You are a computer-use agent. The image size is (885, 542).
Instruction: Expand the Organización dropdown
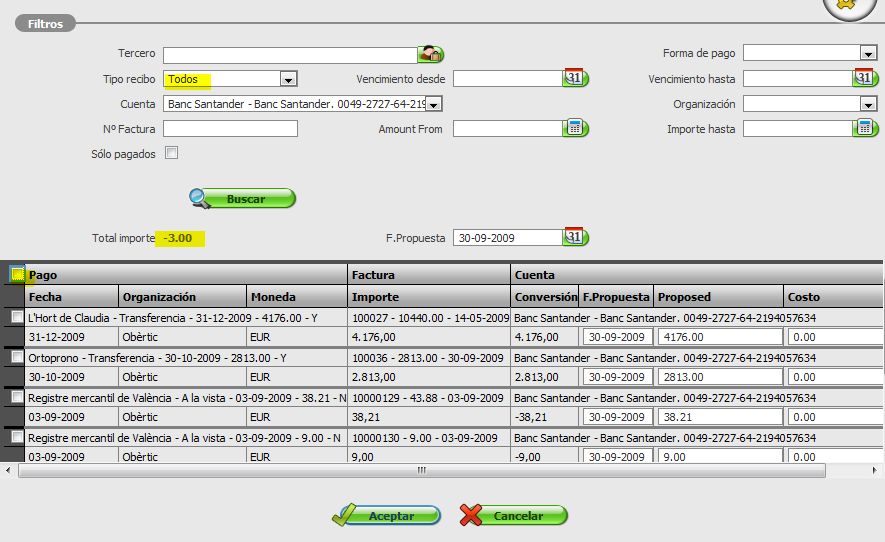[868, 104]
